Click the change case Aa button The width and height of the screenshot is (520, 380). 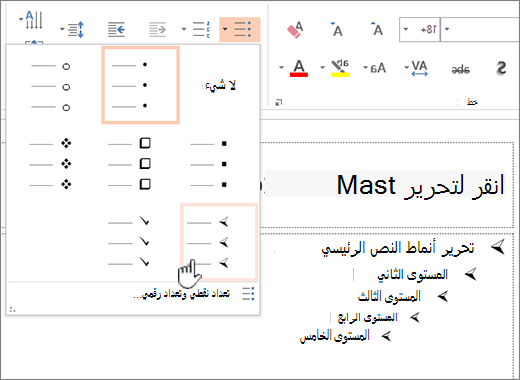pyautogui.click(x=378, y=68)
